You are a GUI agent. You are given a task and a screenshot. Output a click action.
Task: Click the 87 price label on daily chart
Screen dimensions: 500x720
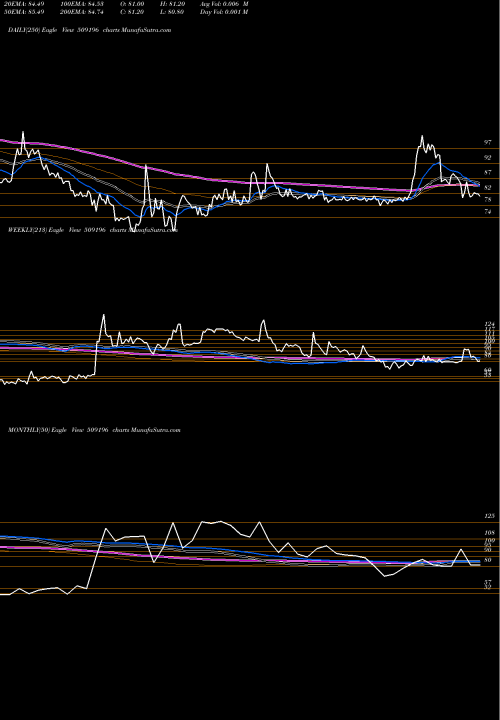click(x=488, y=173)
